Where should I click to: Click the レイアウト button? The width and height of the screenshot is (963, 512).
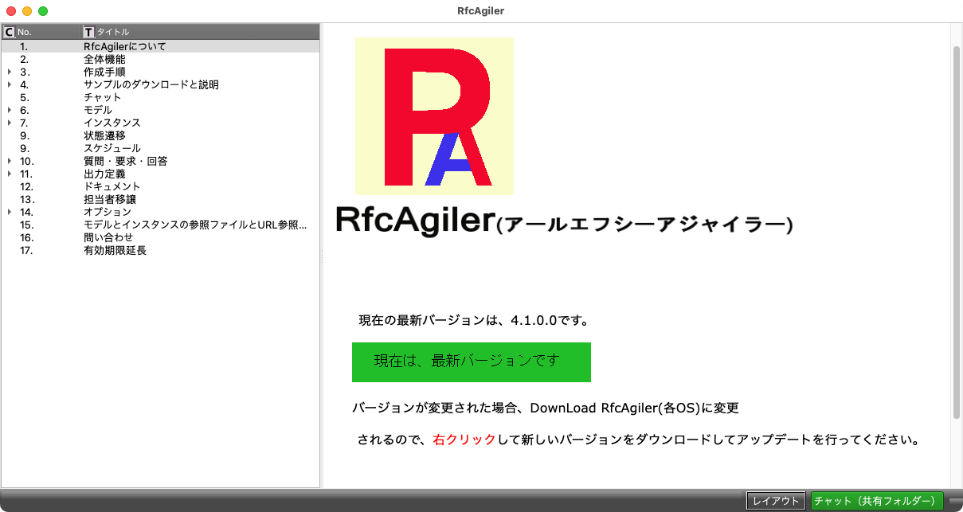776,501
